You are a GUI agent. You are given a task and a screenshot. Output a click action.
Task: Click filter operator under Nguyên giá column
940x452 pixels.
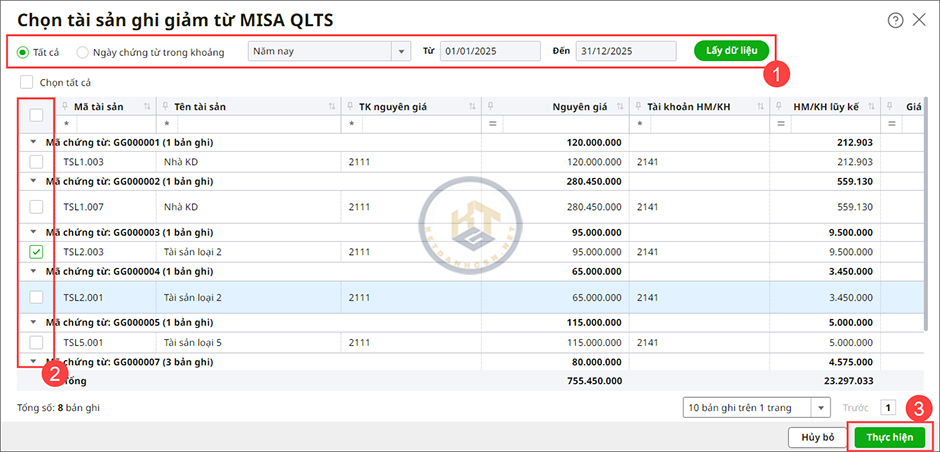[493, 124]
